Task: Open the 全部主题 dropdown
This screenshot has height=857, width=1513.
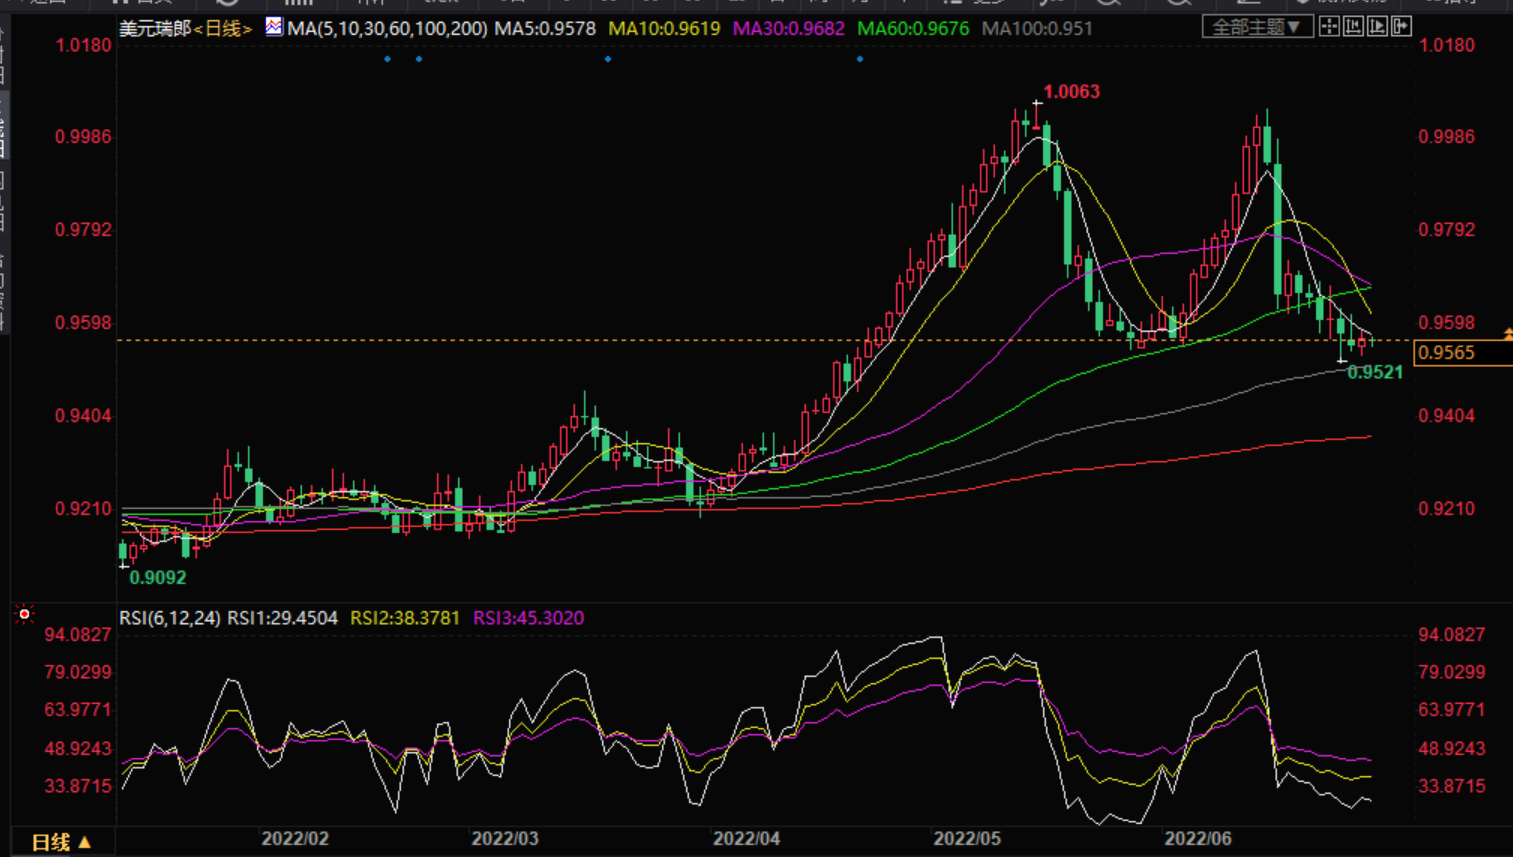Action: click(x=1257, y=27)
